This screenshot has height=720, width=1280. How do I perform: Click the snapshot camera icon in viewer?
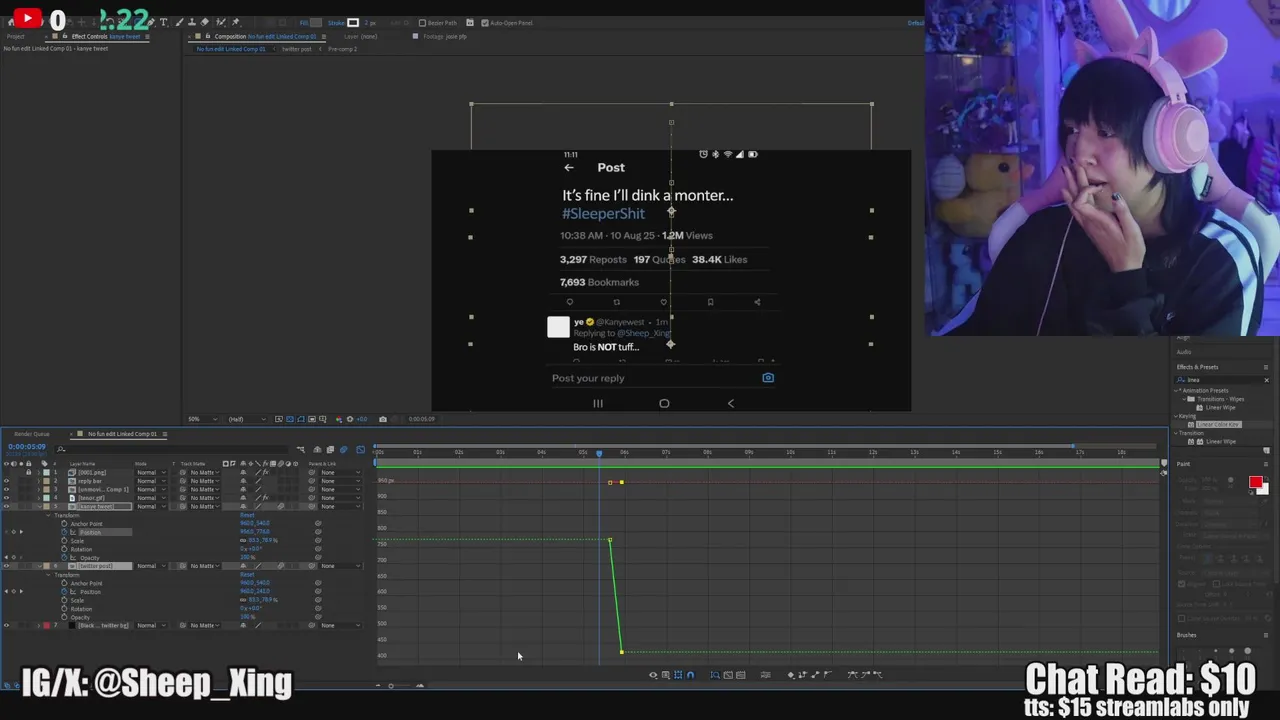(383, 419)
